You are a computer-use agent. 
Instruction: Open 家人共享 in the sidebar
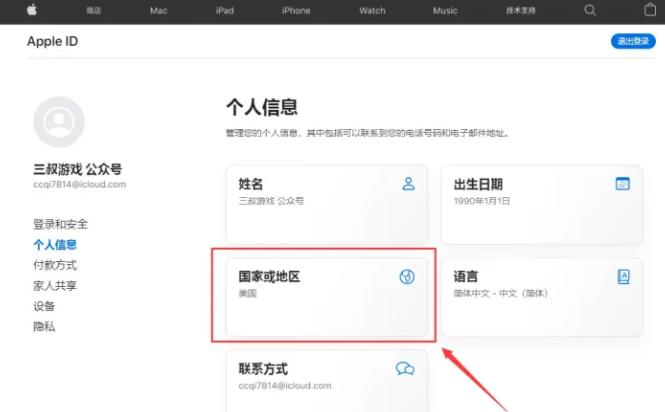point(55,285)
